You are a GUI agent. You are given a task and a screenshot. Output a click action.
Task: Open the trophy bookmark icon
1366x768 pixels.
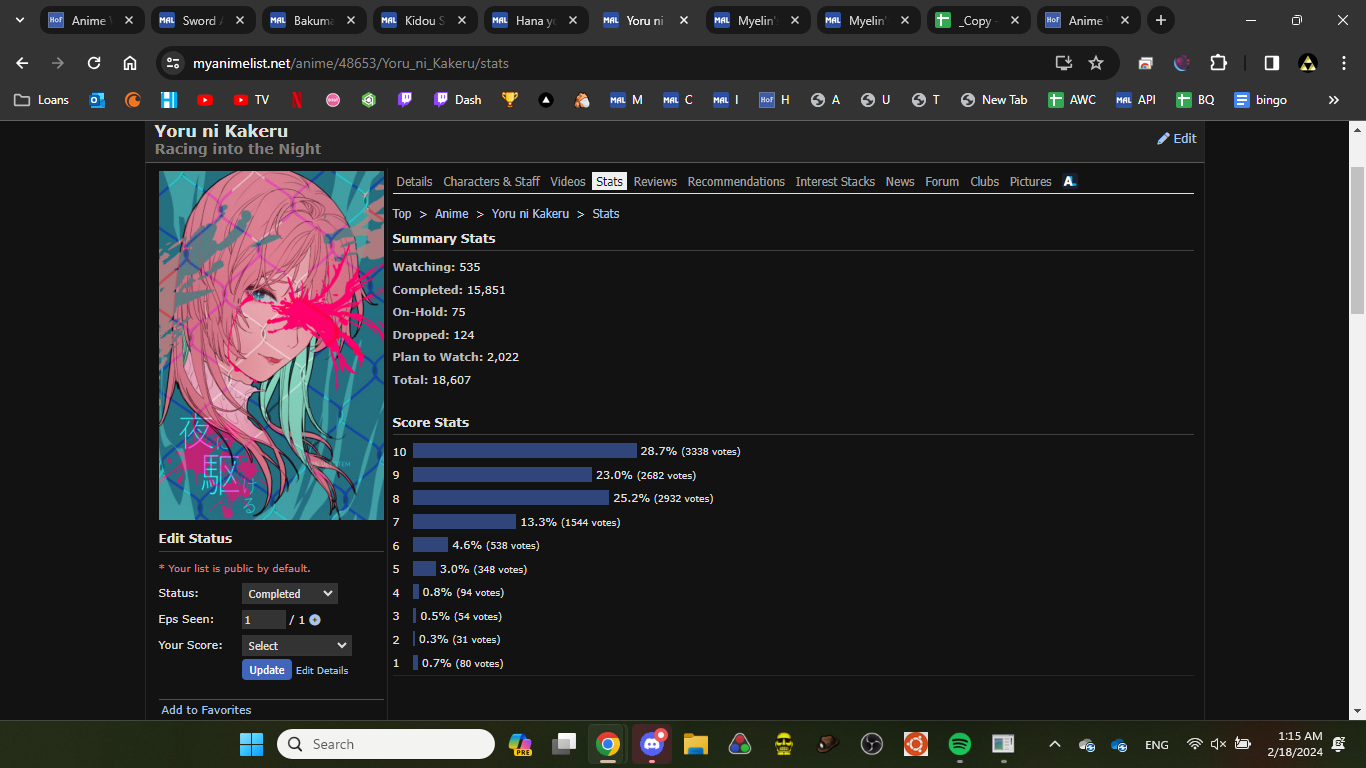click(510, 100)
